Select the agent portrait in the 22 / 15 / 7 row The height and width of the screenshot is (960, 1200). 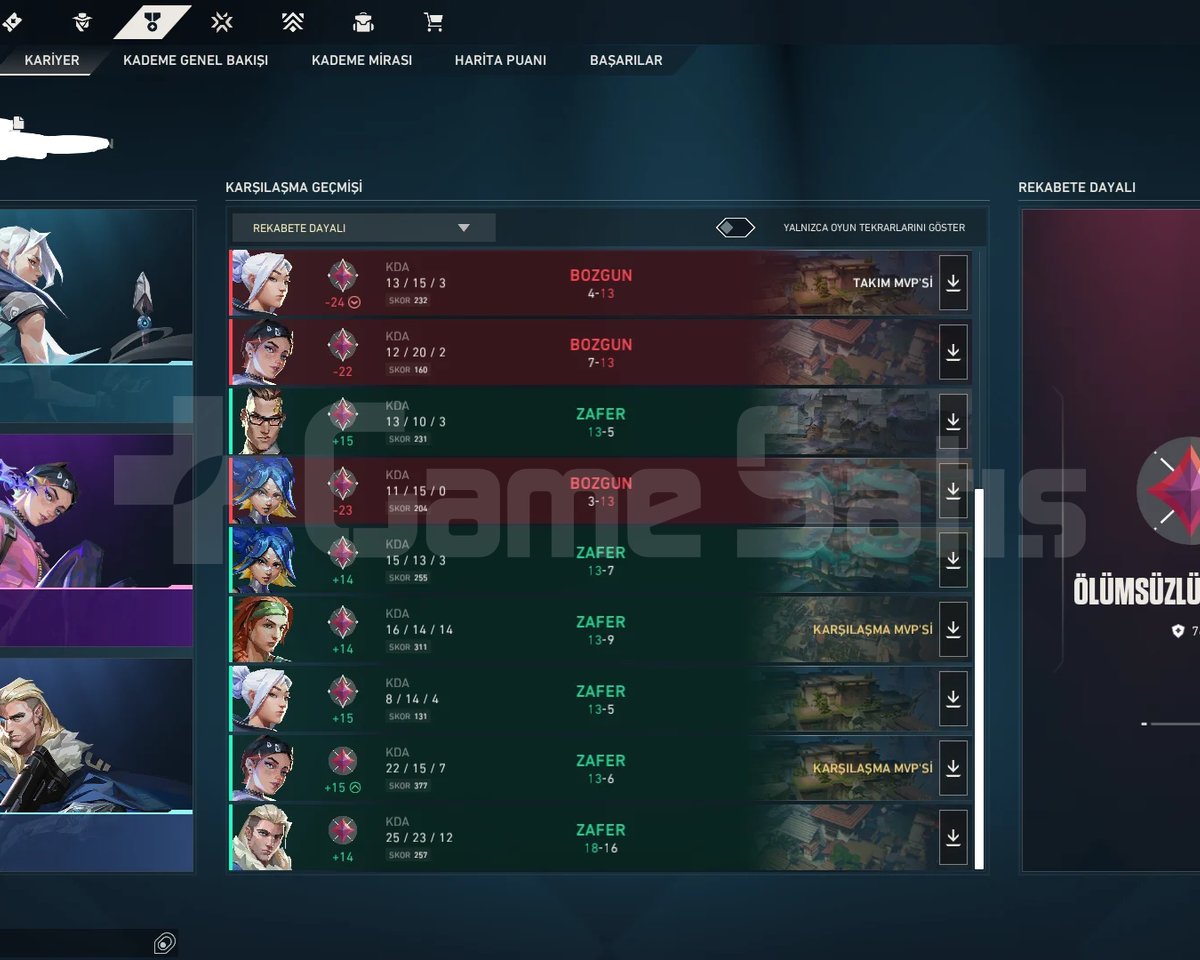coord(263,768)
